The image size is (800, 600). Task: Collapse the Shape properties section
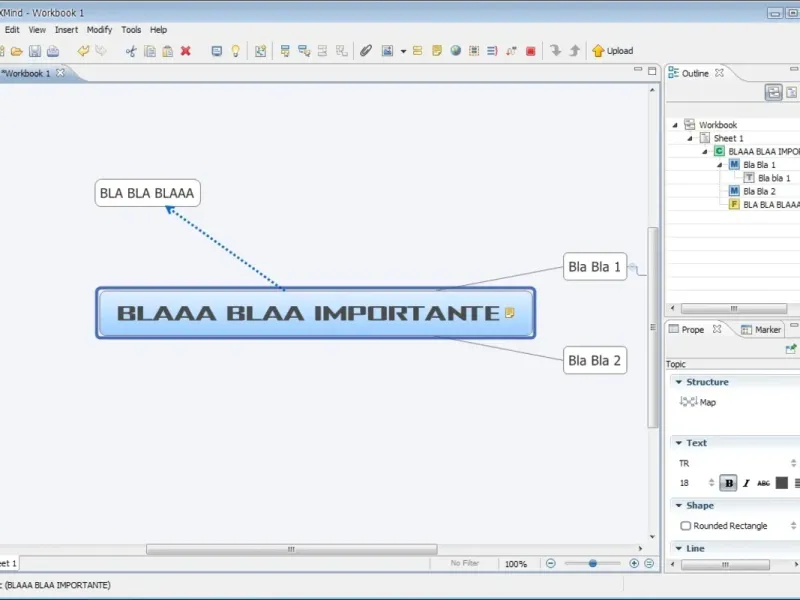pyautogui.click(x=679, y=506)
